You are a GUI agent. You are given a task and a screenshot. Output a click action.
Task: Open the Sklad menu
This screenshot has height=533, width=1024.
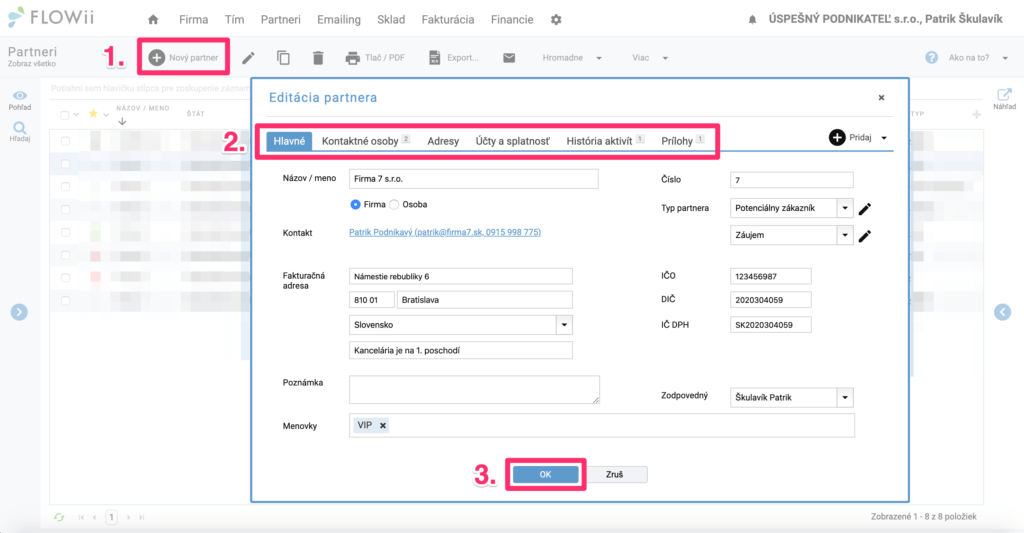[x=391, y=20]
